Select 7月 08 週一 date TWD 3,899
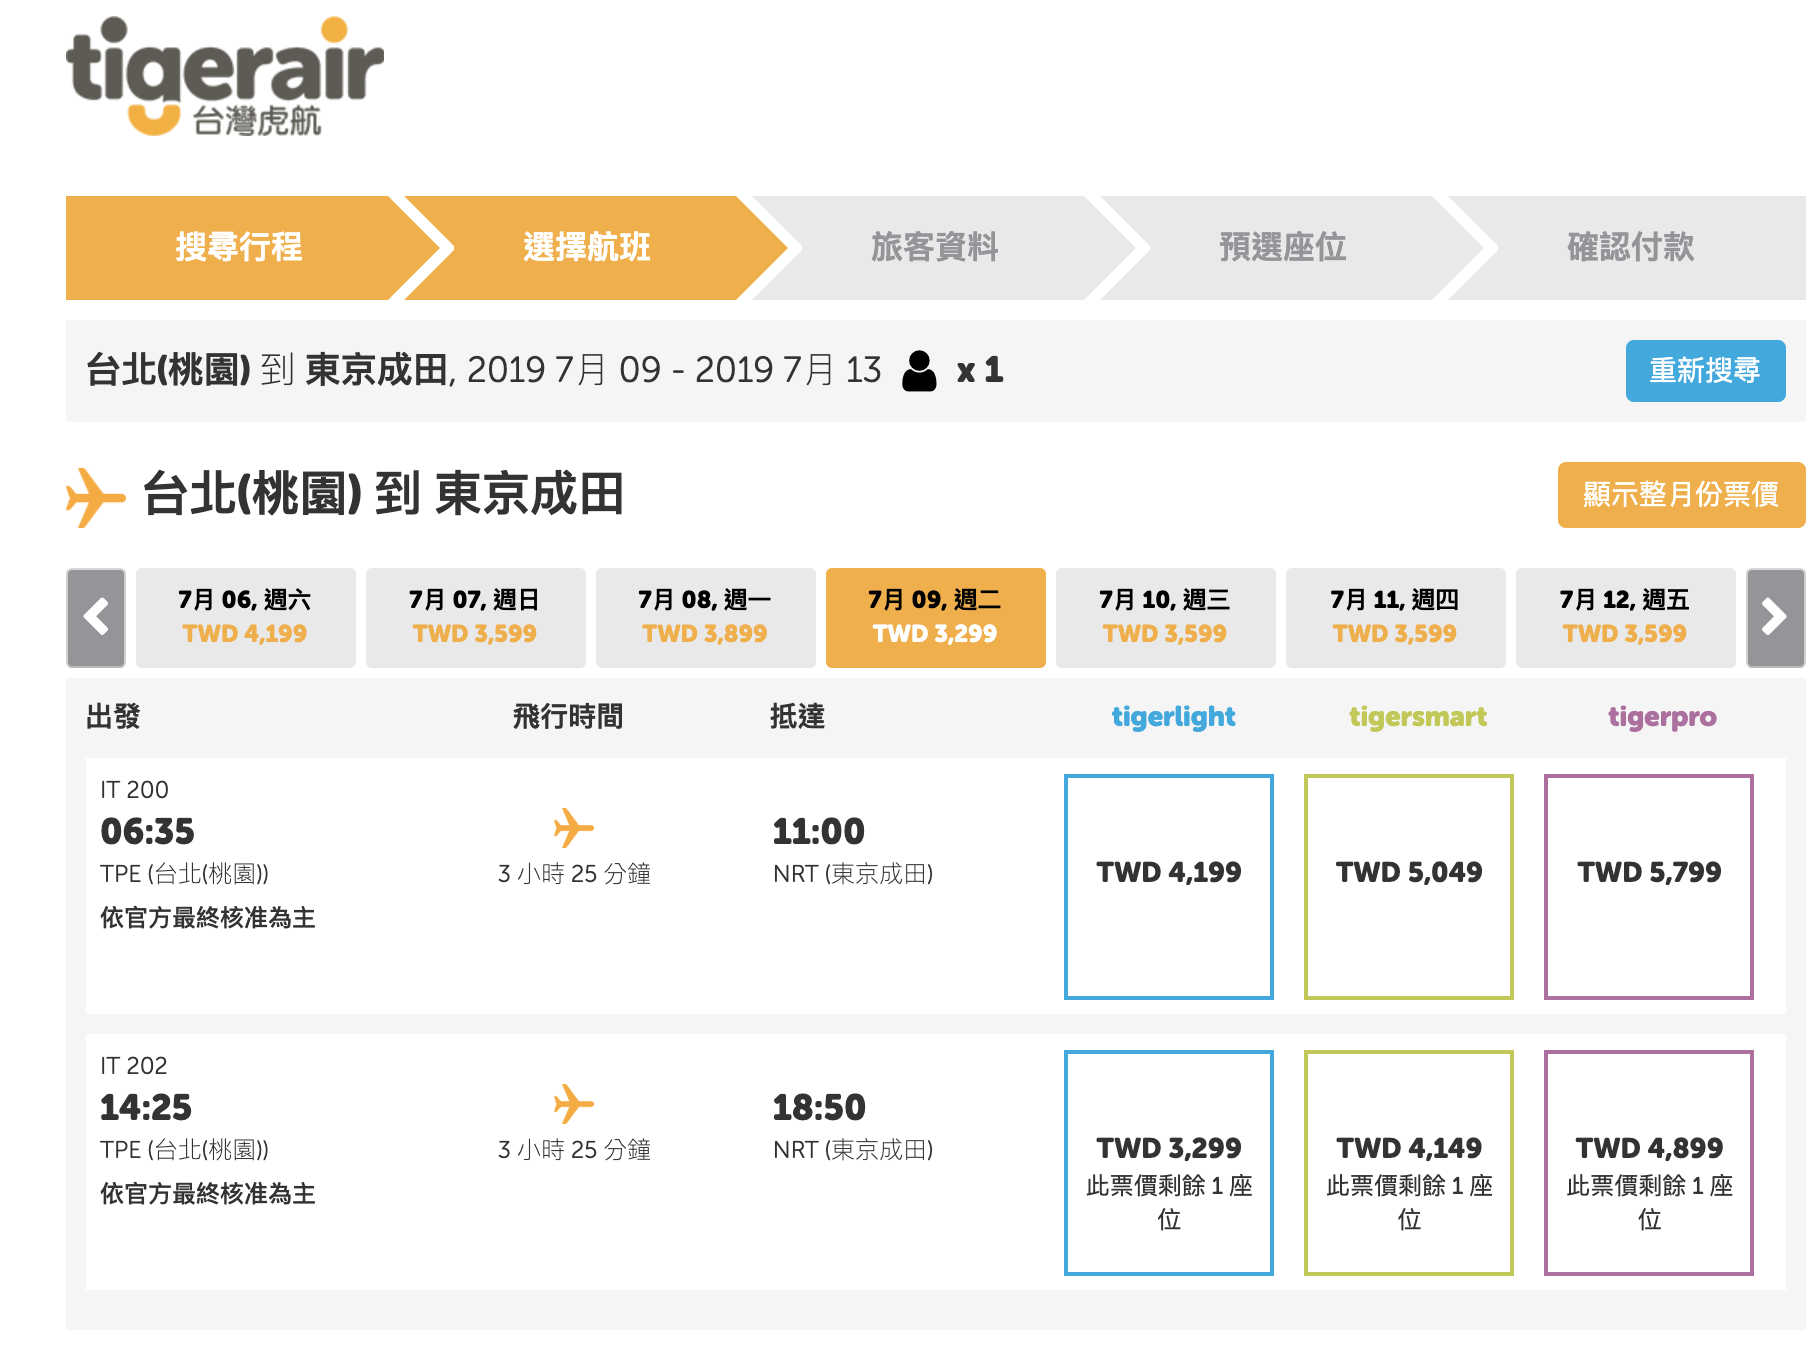Image resolution: width=1814 pixels, height=1366 pixels. click(706, 618)
